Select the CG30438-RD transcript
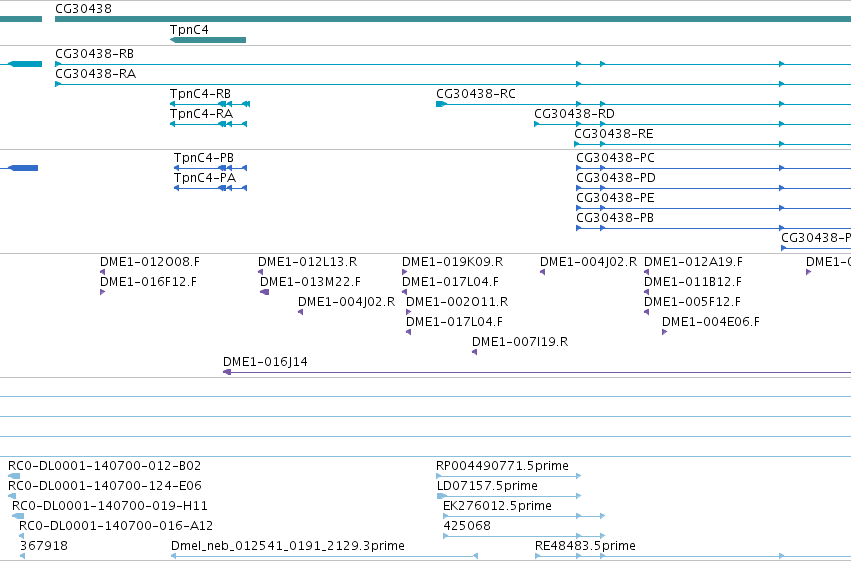 click(x=692, y=124)
